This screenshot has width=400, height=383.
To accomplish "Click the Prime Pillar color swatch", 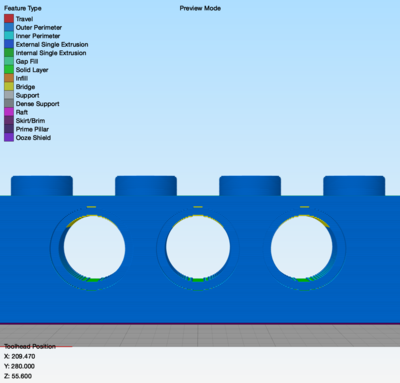I will 9,129.
